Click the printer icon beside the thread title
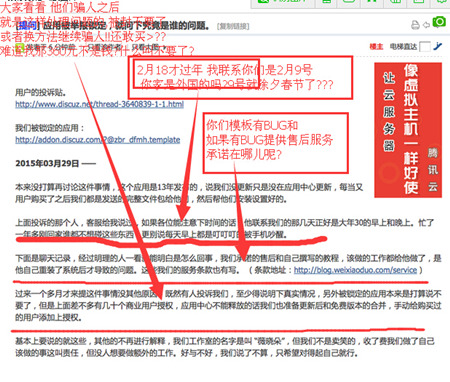 [x=415, y=25]
